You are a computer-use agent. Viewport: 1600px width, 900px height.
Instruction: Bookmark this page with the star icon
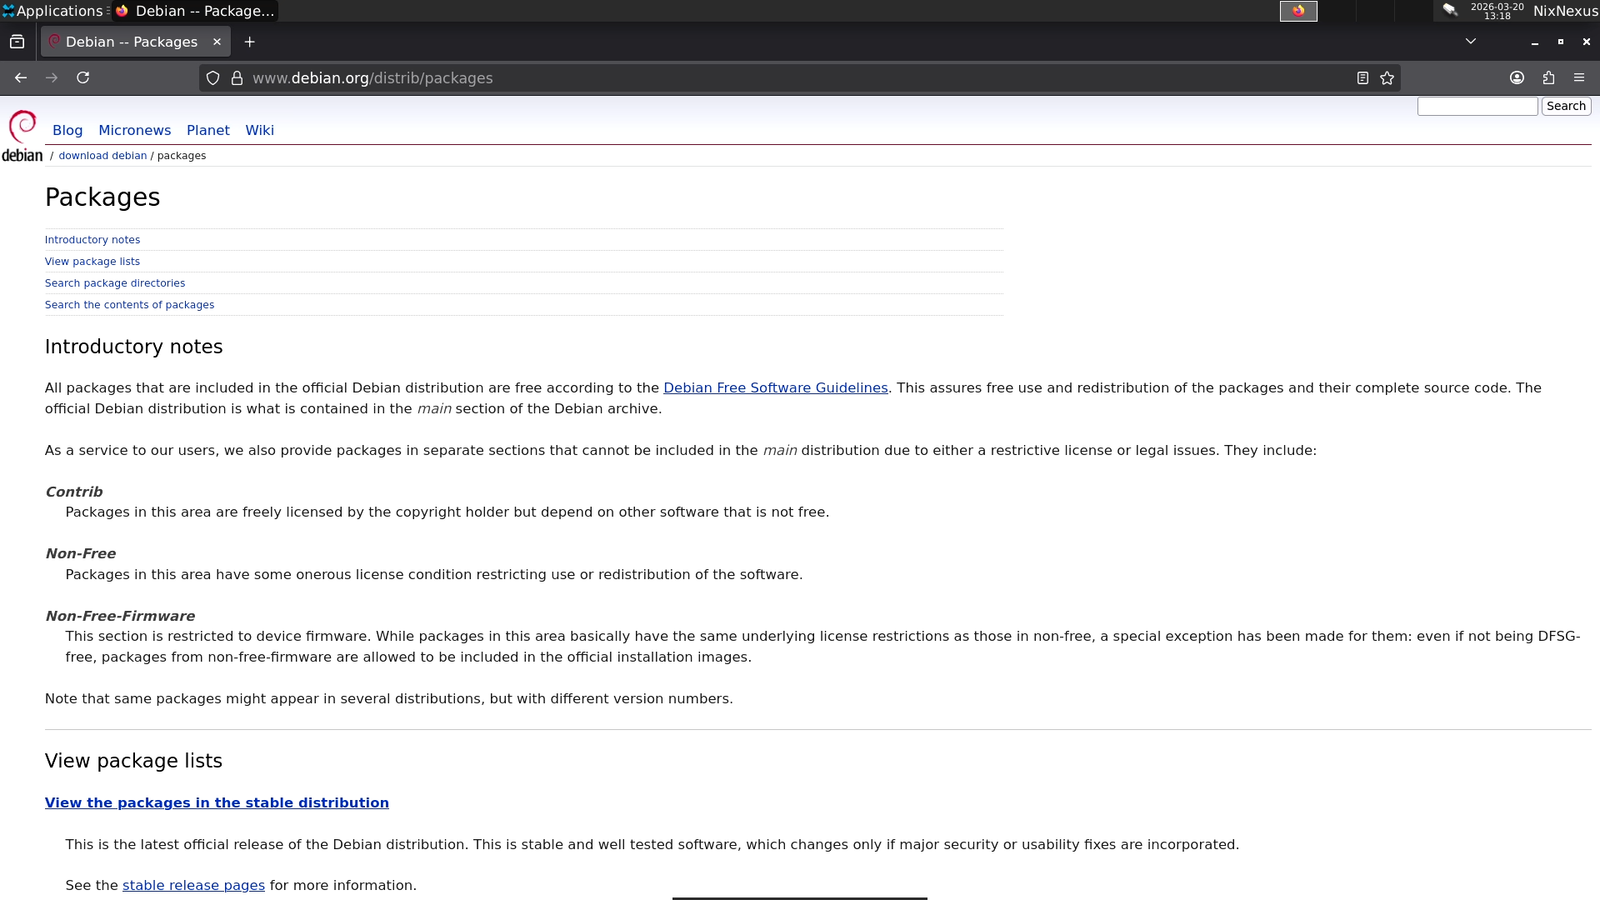pyautogui.click(x=1387, y=78)
